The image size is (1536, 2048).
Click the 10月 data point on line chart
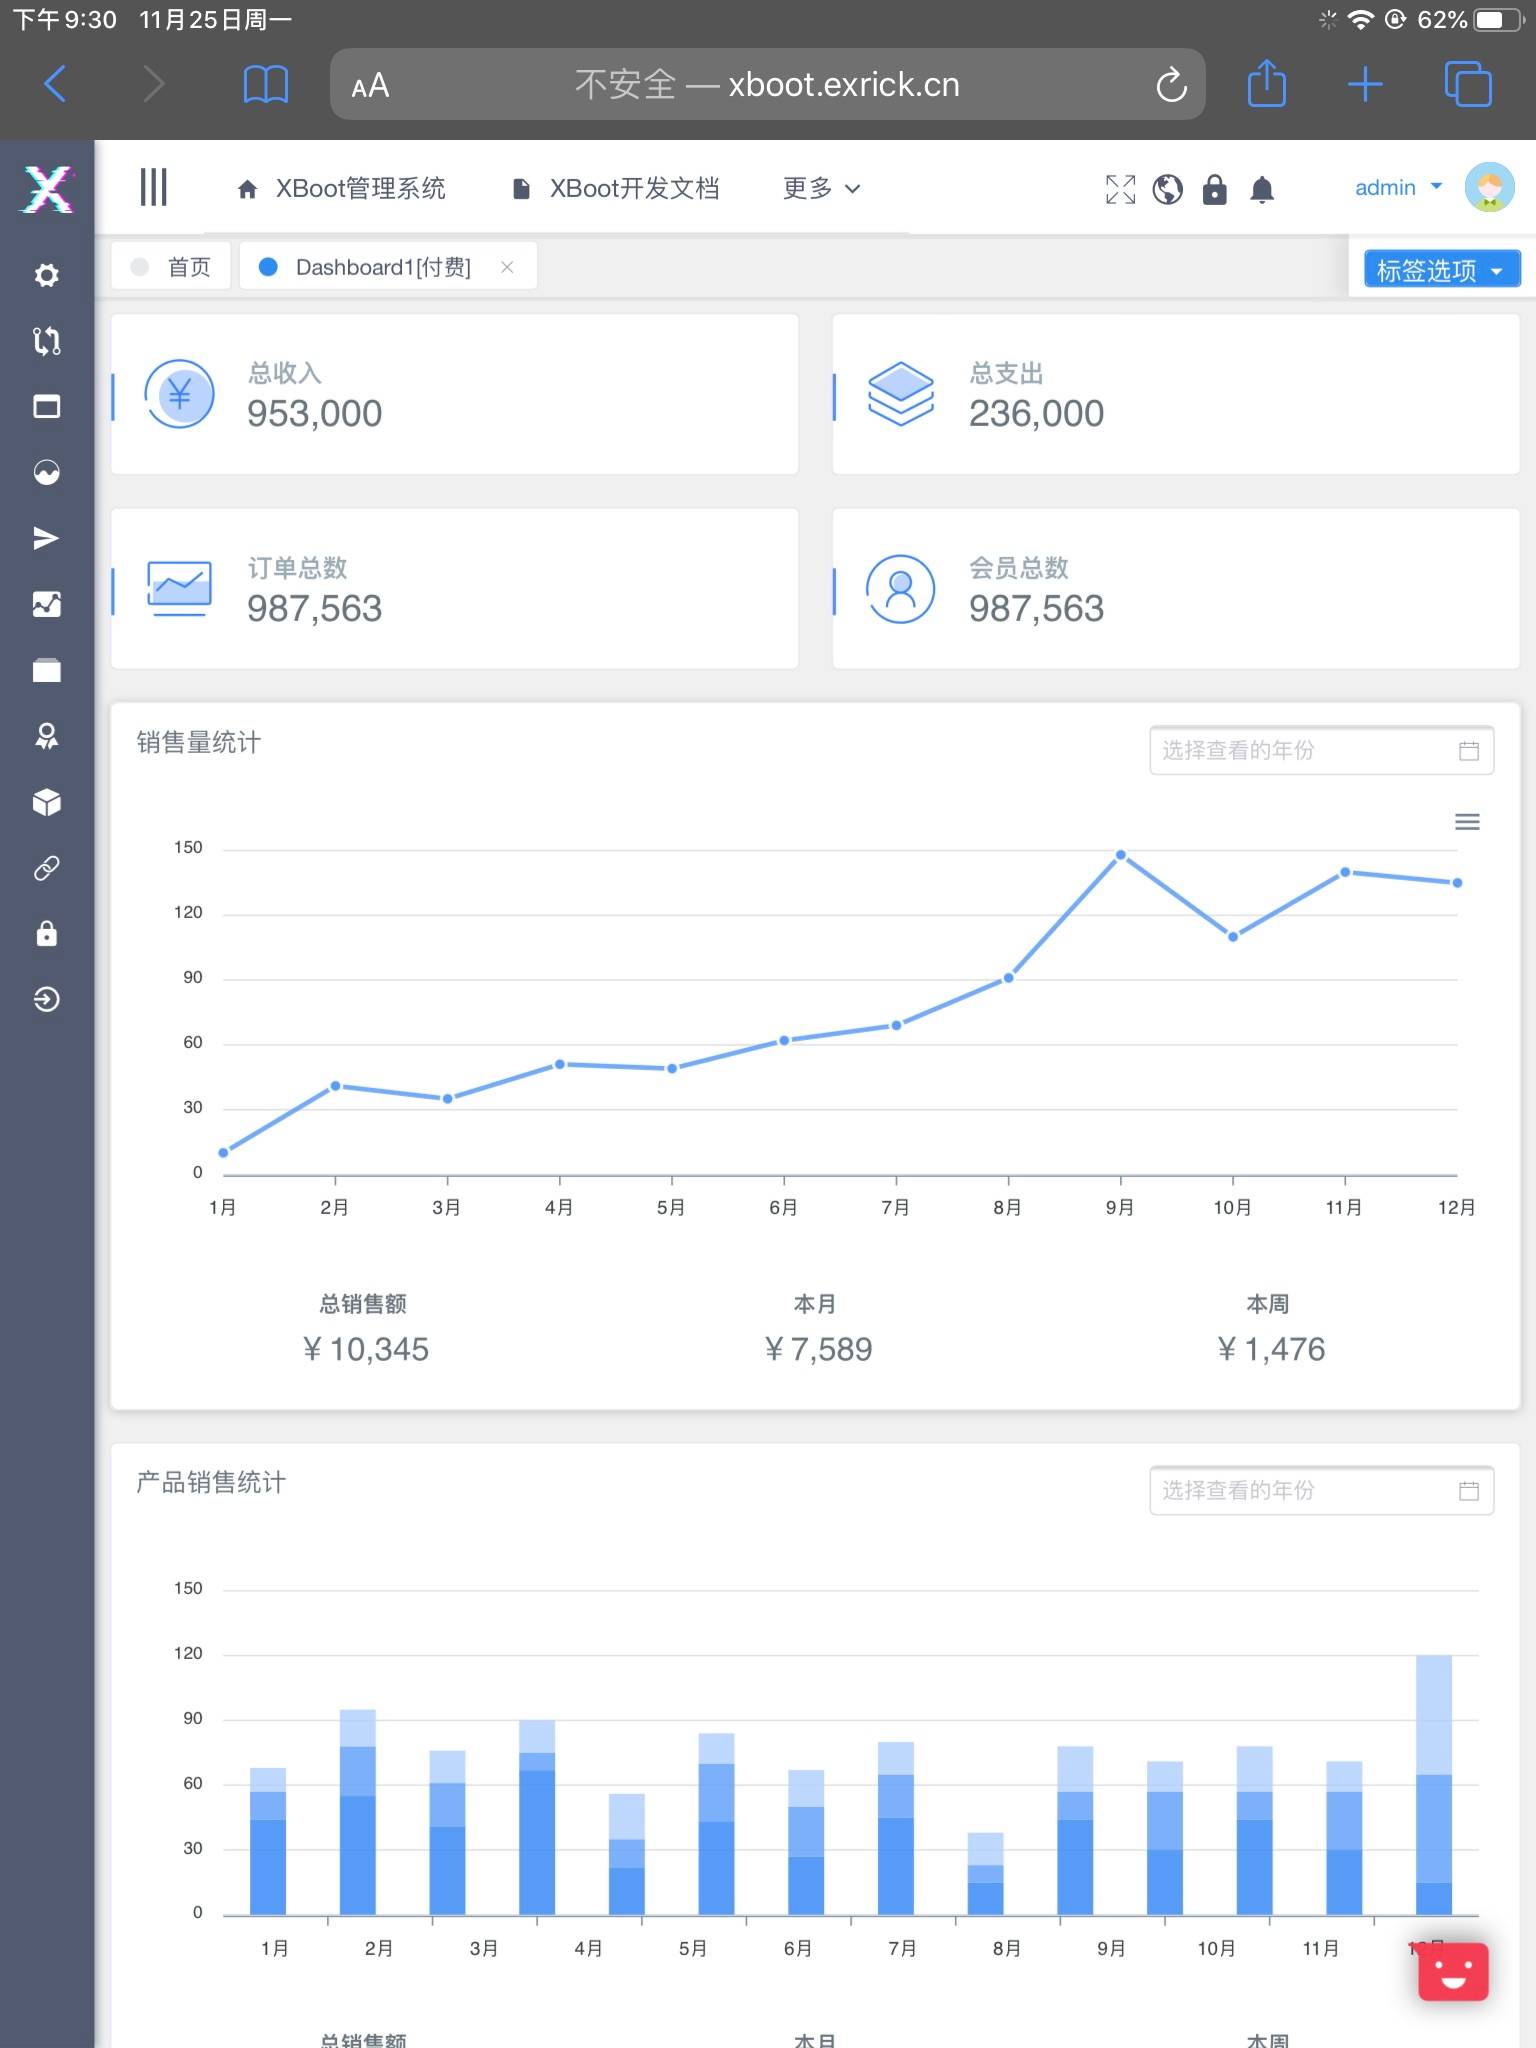click(x=1233, y=937)
